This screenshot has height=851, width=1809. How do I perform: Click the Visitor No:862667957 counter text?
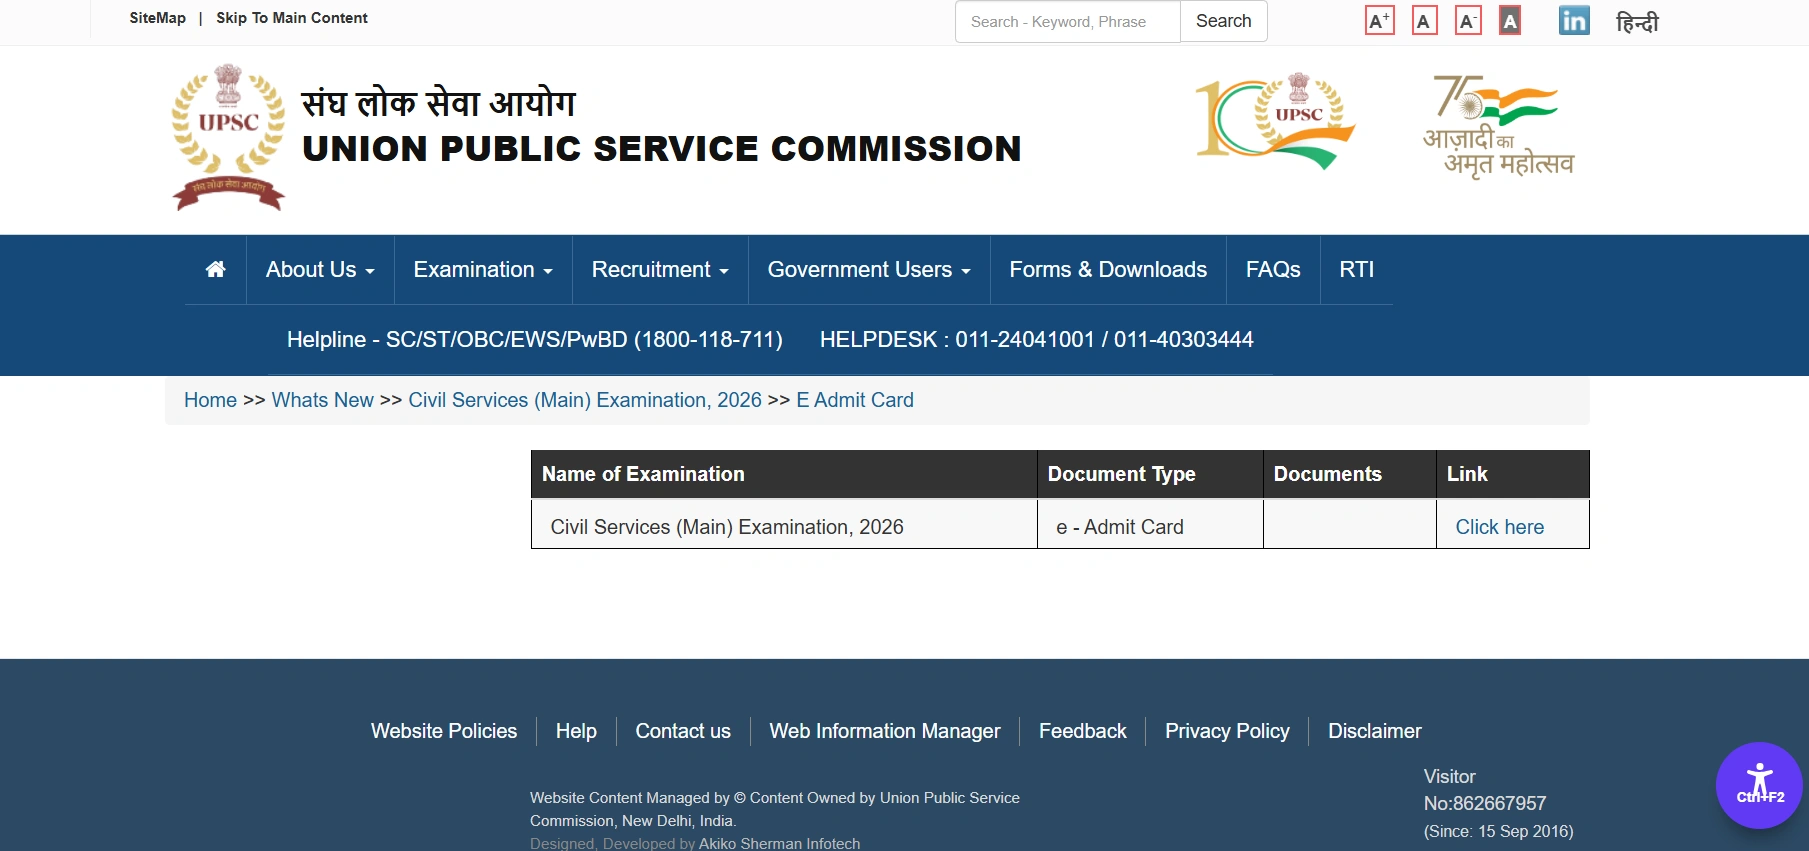[x=1485, y=790]
